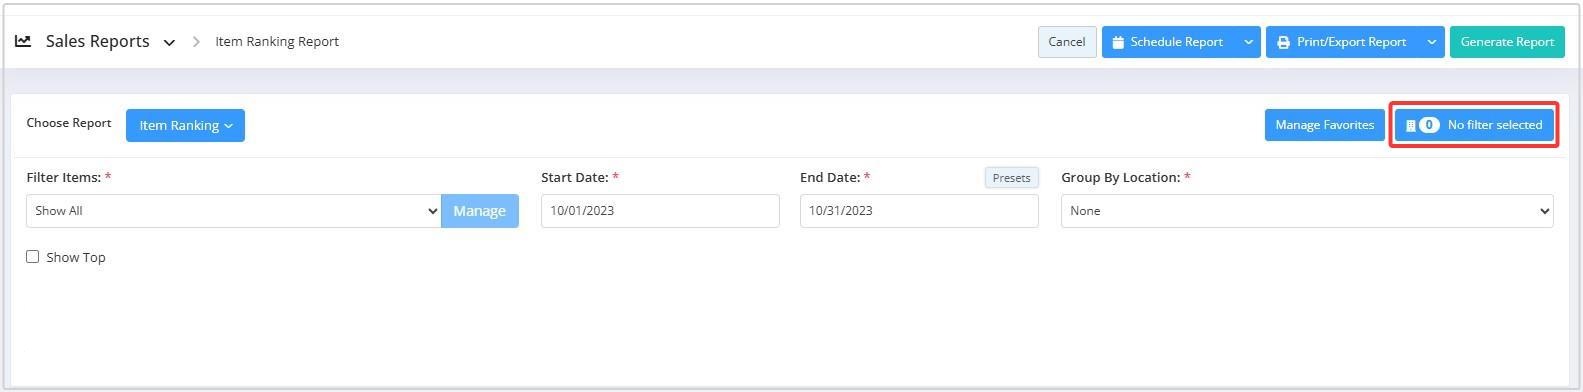Cancel the report setup
This screenshot has width=1583, height=392.
point(1067,42)
